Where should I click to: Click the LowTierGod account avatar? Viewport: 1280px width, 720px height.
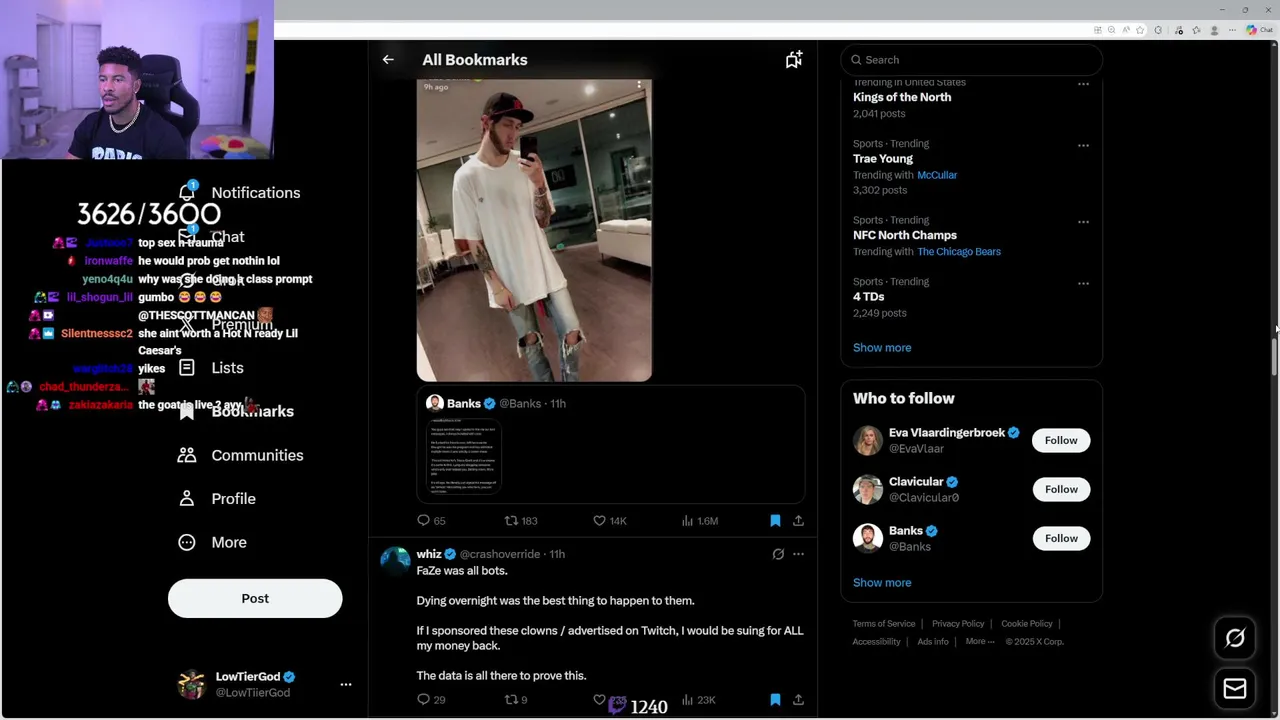click(x=191, y=685)
